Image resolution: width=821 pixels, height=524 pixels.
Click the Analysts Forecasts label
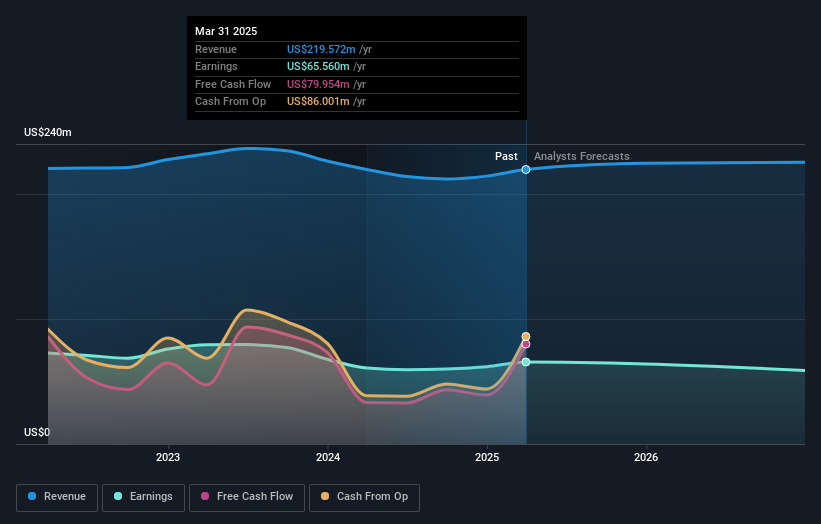point(582,157)
